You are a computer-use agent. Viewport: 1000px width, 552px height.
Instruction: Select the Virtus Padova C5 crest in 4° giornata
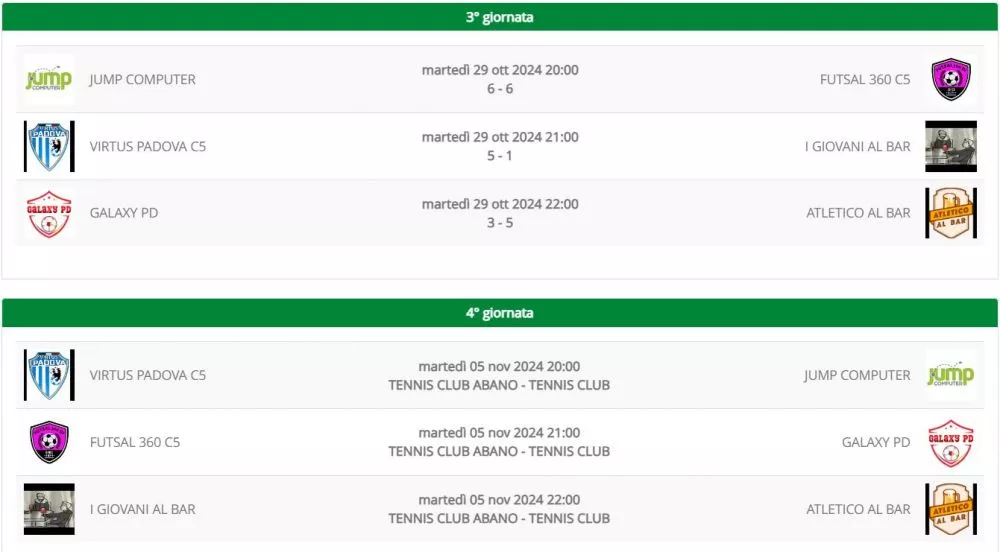[x=49, y=375]
